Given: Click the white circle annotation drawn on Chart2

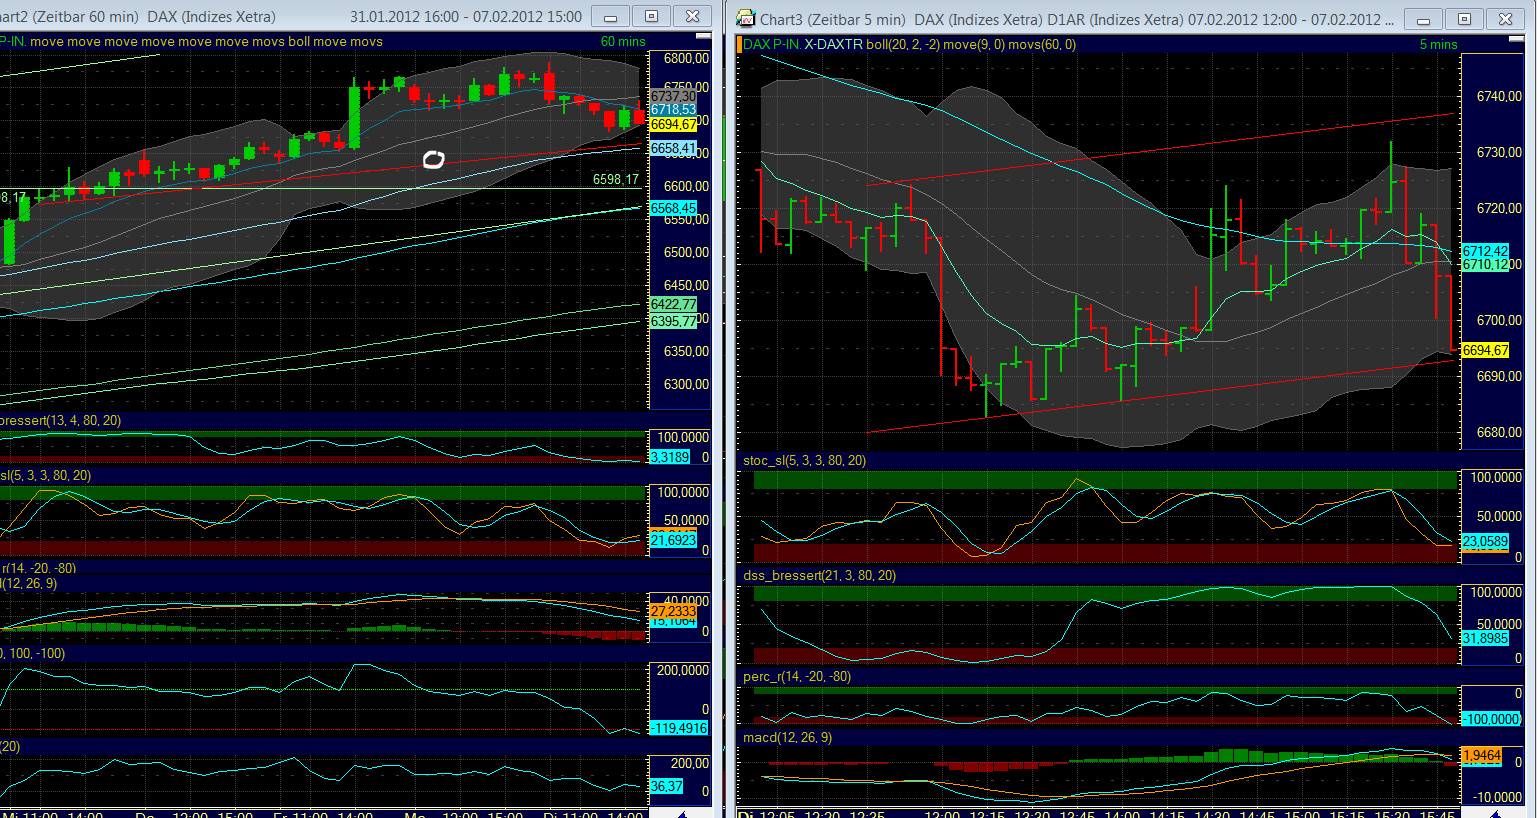Looking at the screenshot, I should (x=433, y=158).
